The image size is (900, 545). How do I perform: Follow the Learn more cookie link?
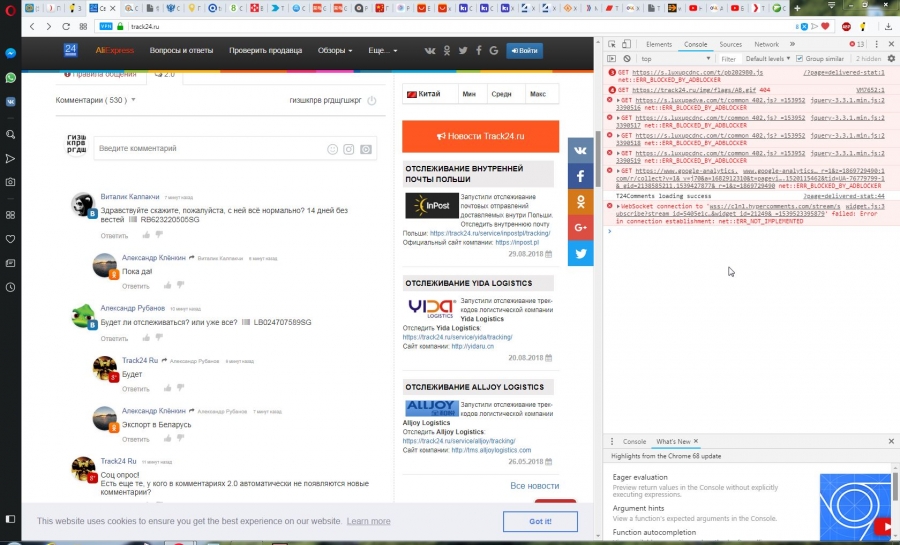tap(368, 521)
